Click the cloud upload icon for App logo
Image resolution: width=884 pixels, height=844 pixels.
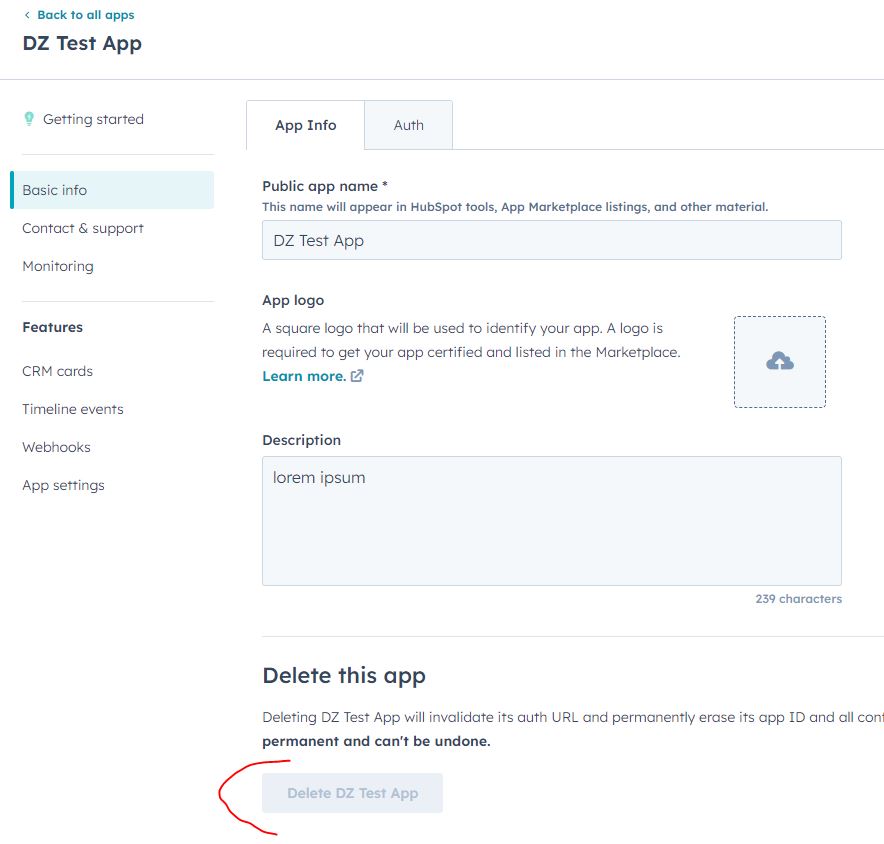tap(779, 360)
